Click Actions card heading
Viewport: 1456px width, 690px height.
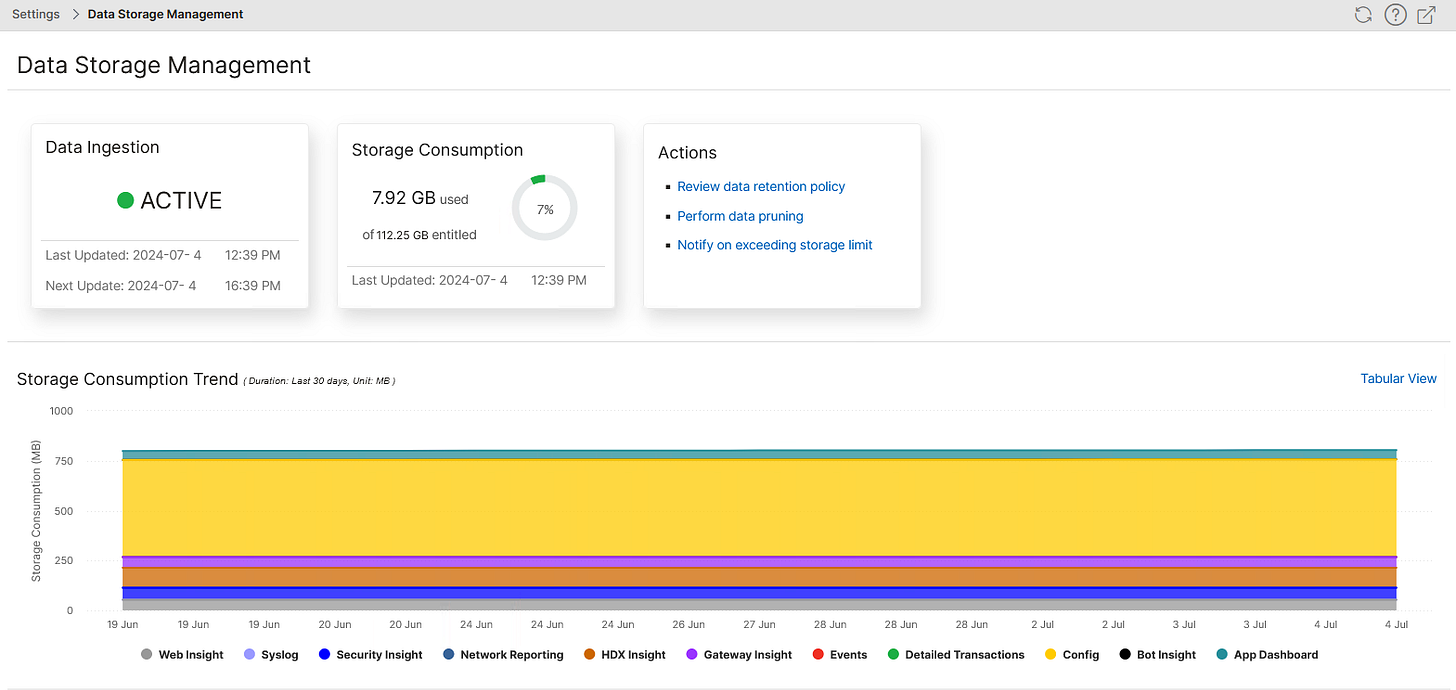click(687, 153)
